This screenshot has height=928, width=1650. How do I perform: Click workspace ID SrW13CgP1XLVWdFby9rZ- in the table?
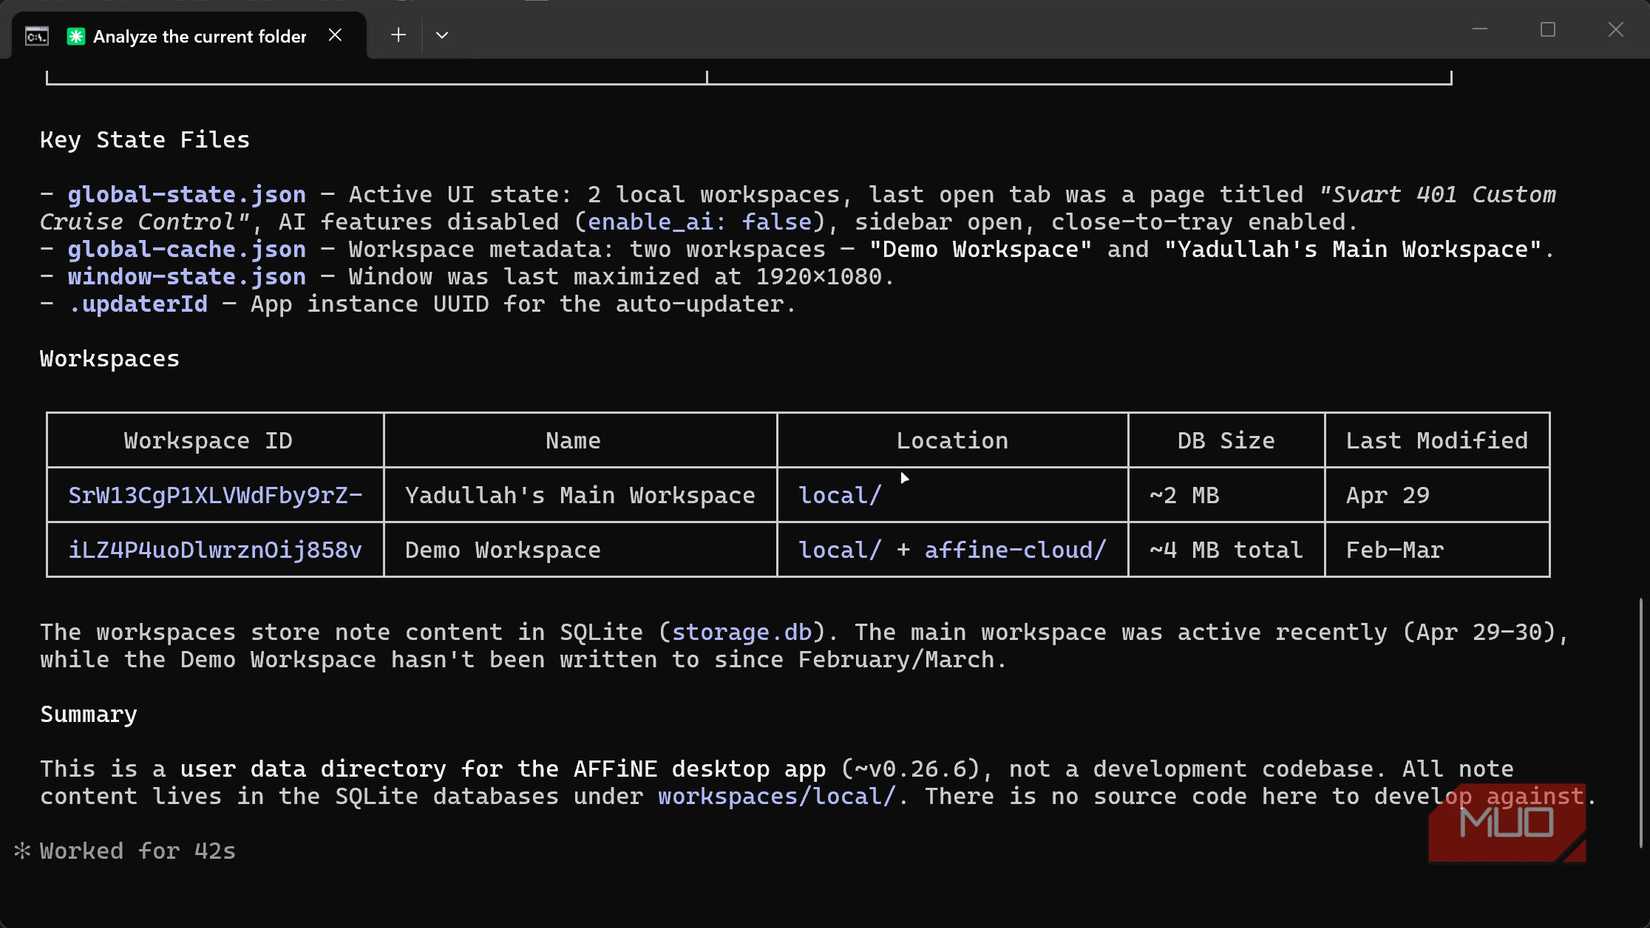[215, 496]
